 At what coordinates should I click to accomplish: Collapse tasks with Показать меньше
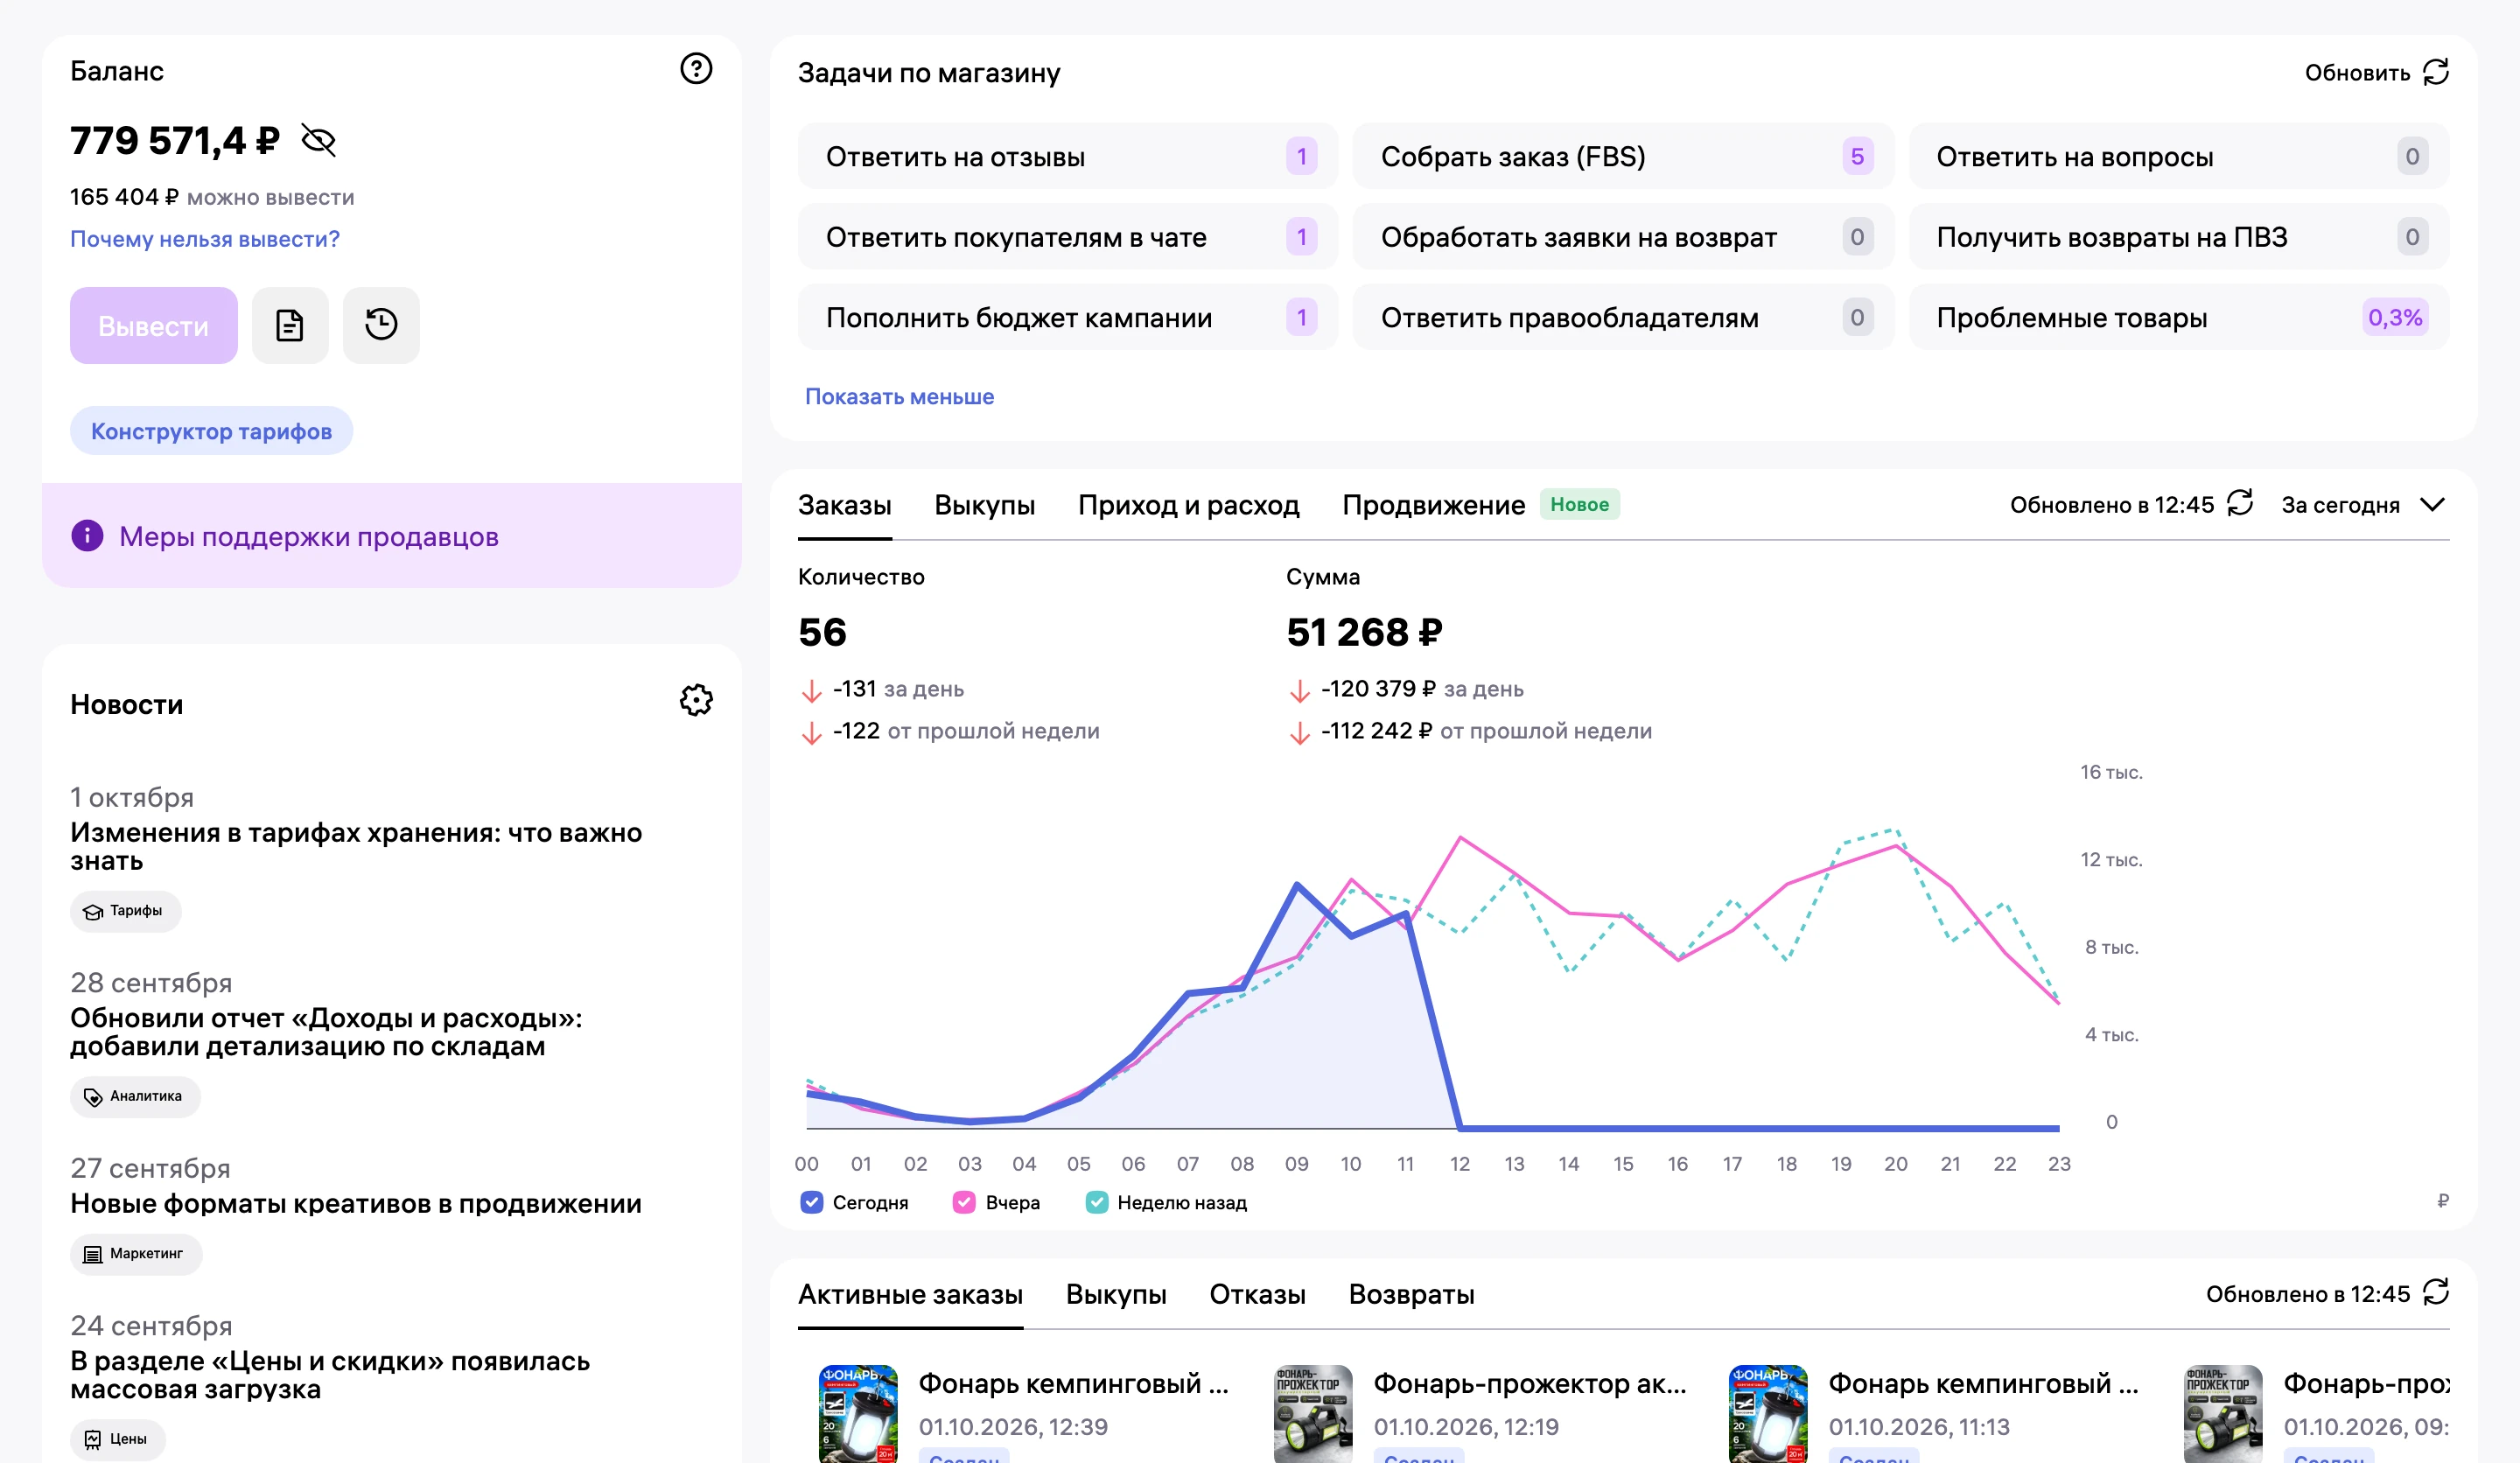pyautogui.click(x=899, y=396)
